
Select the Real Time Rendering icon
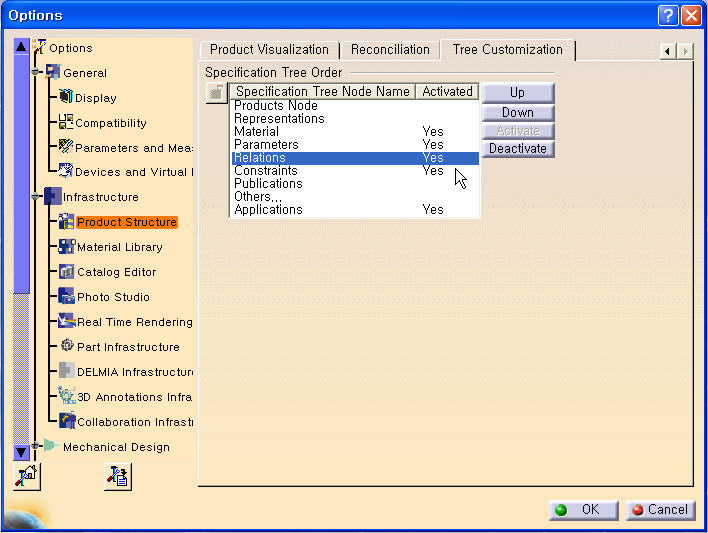[x=67, y=322]
